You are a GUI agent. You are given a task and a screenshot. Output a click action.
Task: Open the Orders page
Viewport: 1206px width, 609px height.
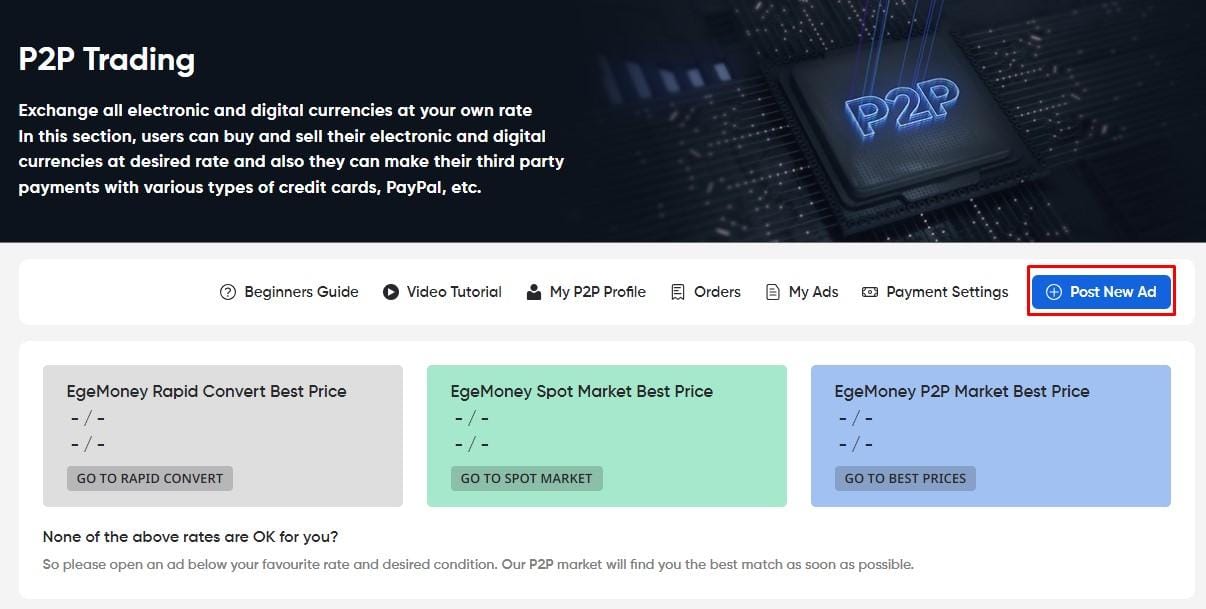click(x=717, y=291)
